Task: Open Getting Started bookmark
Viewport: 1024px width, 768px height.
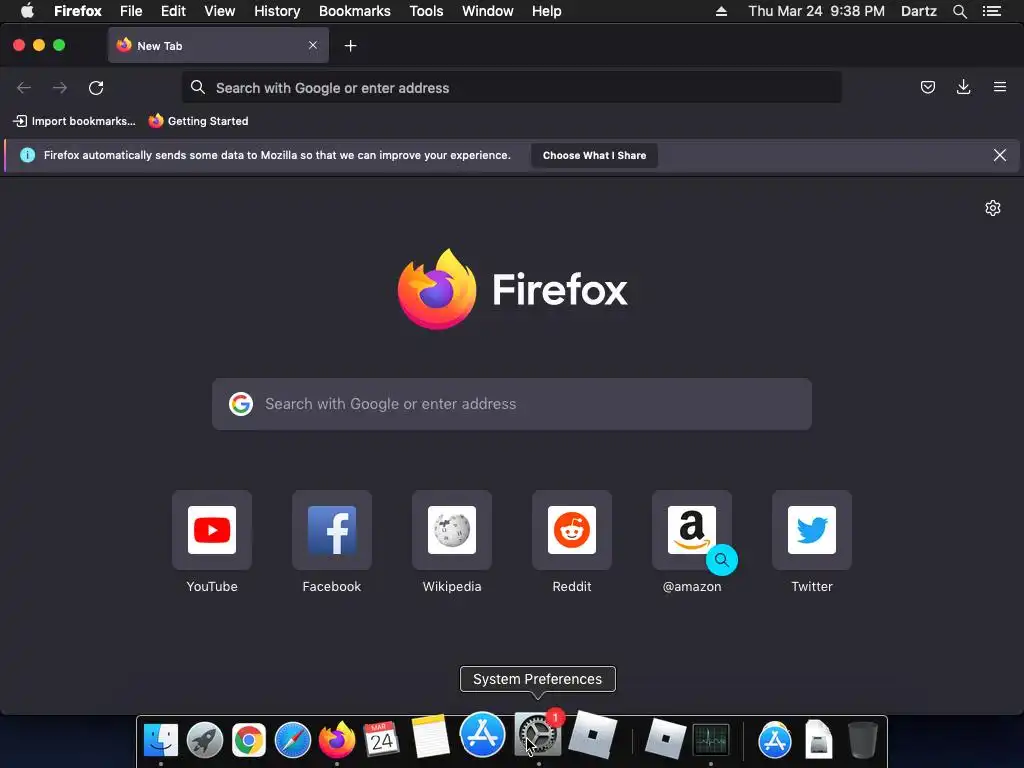Action: (199, 121)
